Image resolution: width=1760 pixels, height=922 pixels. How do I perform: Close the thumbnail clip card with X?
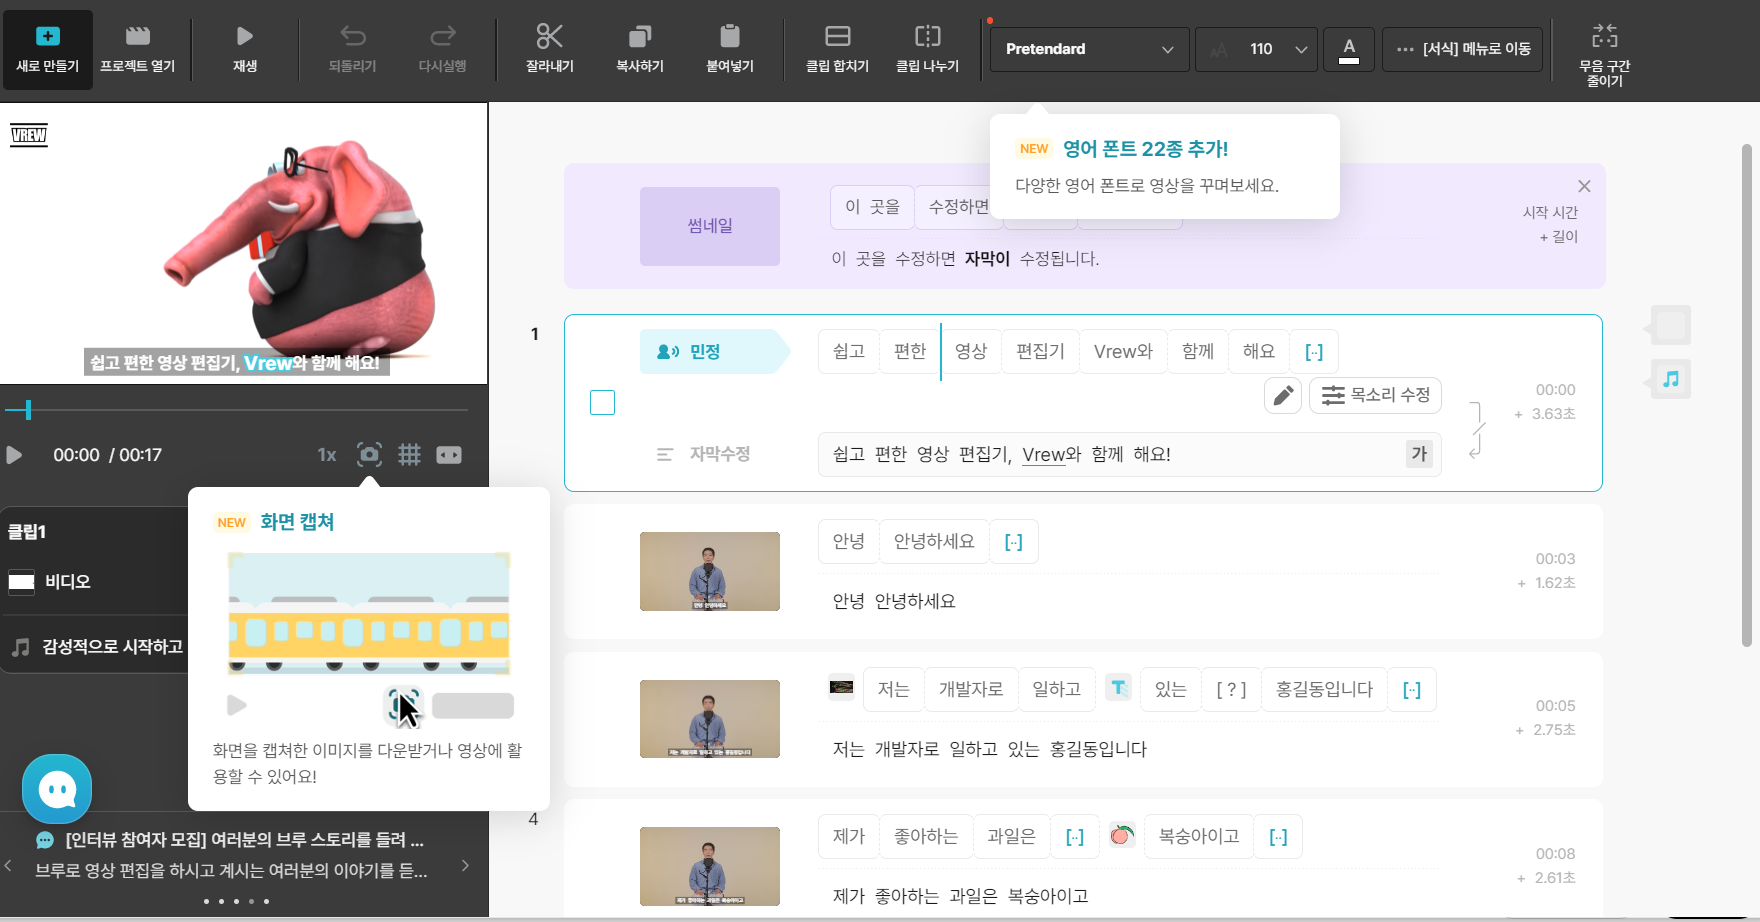coord(1584,186)
